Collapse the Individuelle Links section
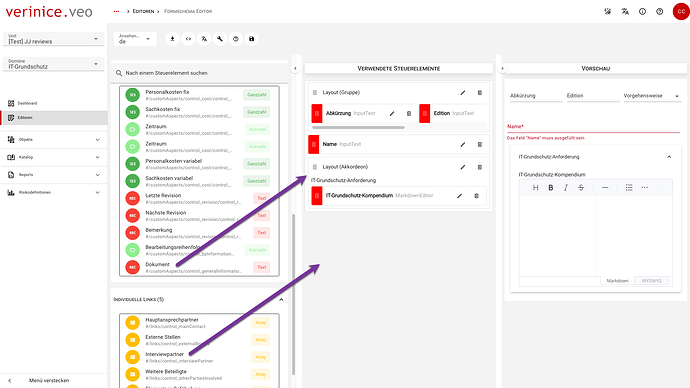The height and width of the screenshot is (388, 690). [281, 300]
